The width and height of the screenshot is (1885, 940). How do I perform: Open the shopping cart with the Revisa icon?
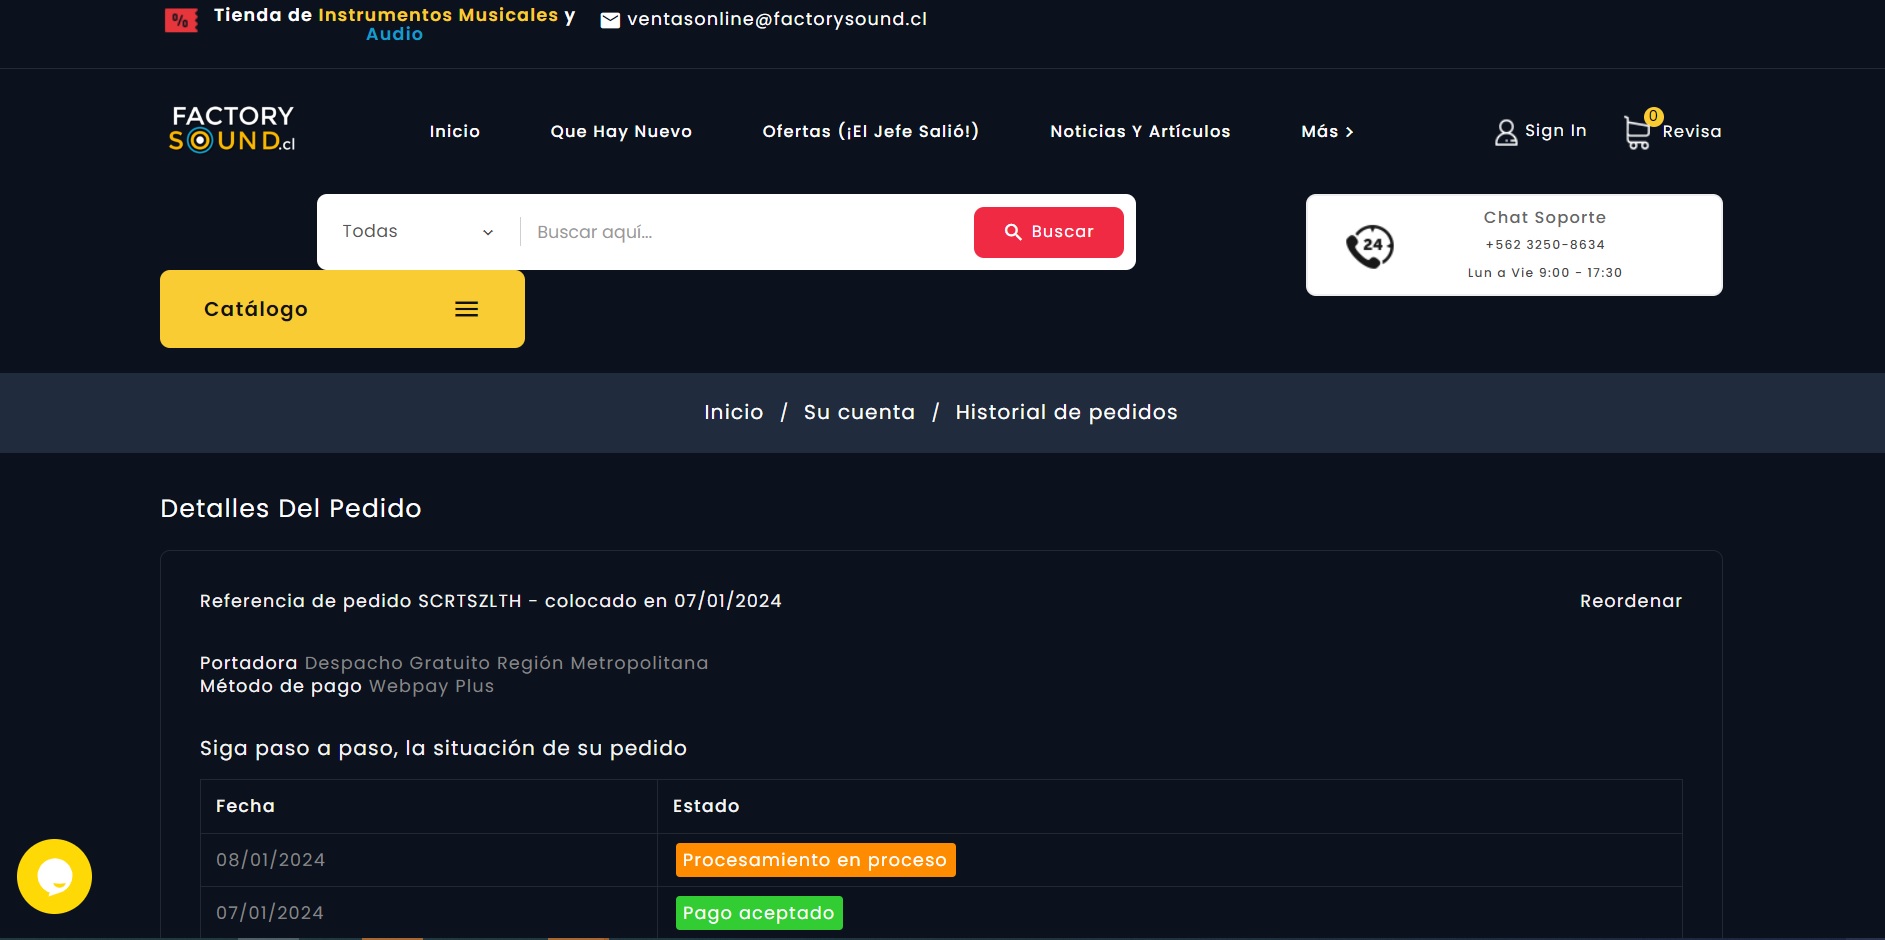[x=1637, y=131]
